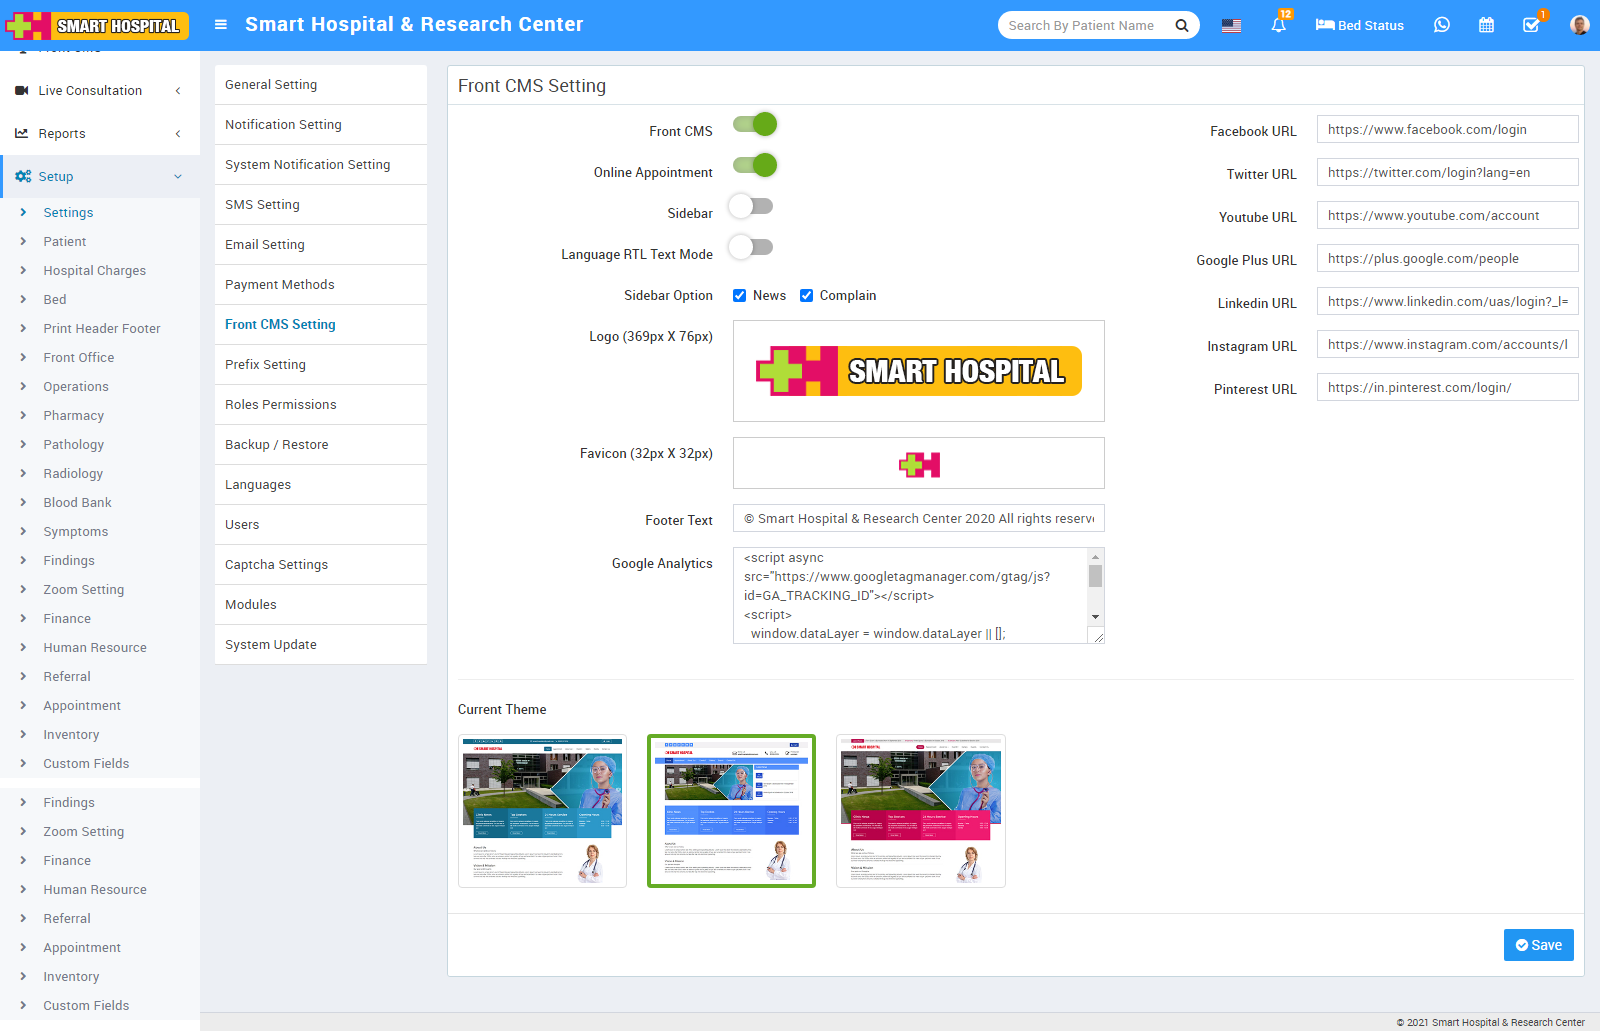The width and height of the screenshot is (1600, 1031).
Task: Click the Pinterest URL input field
Action: [1447, 388]
